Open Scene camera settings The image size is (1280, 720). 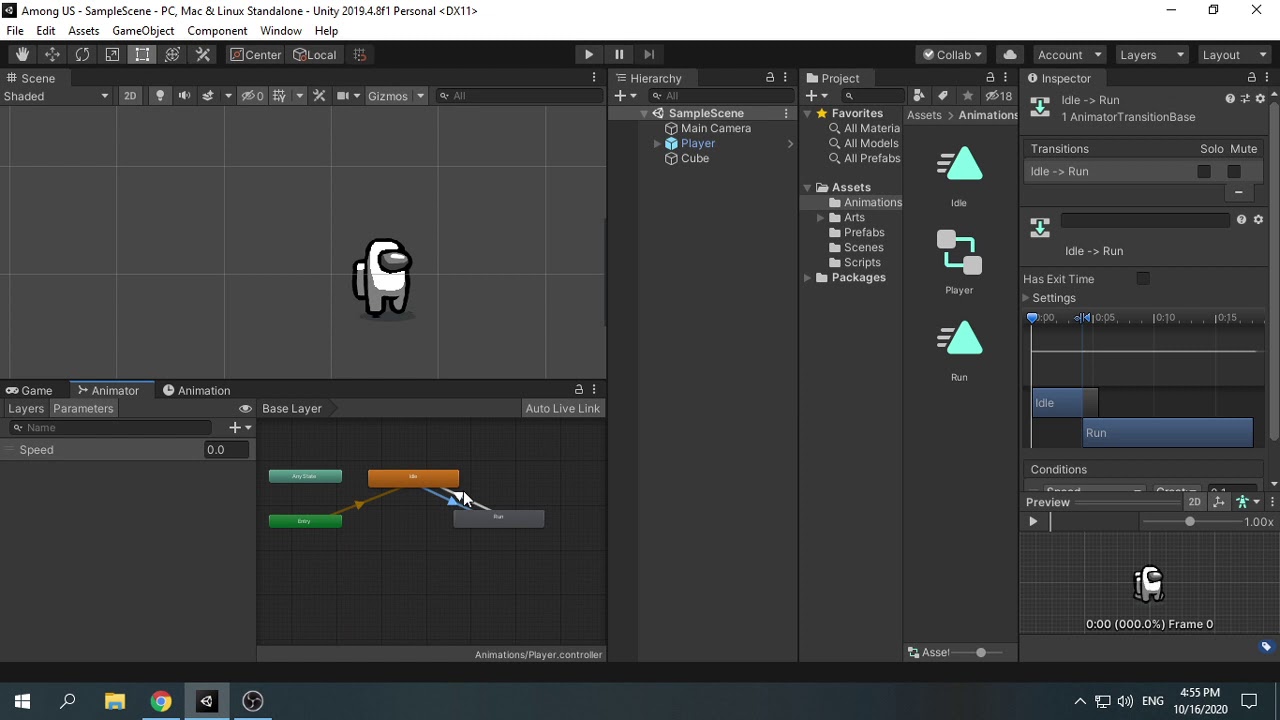tap(343, 96)
